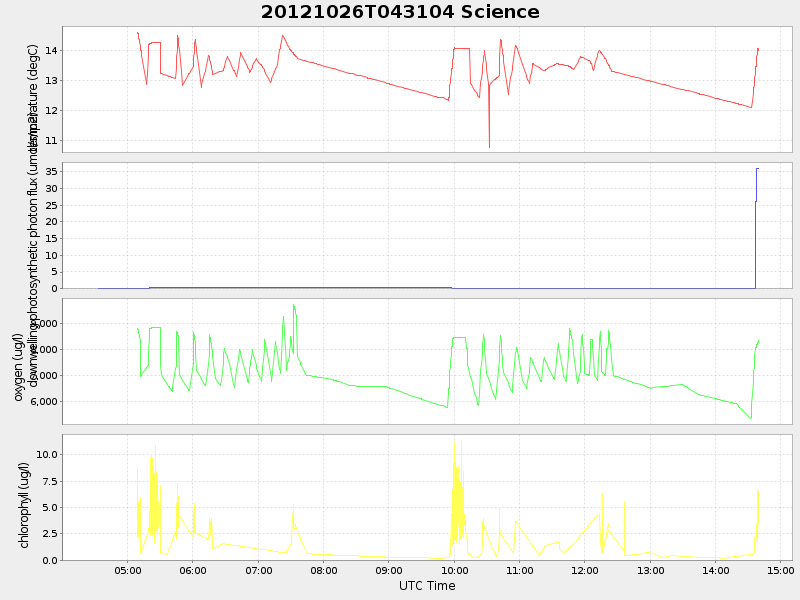This screenshot has width=800, height=600.
Task: Click the 13 tick on temperature axis
Action: 51,81
